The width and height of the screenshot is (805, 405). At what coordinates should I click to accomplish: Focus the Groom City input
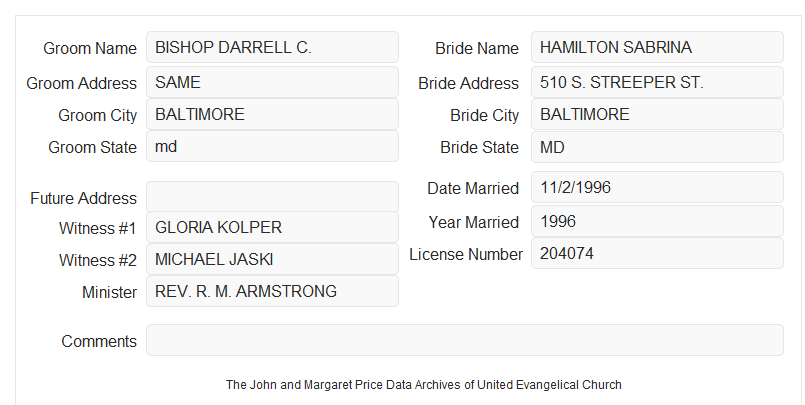[272, 114]
